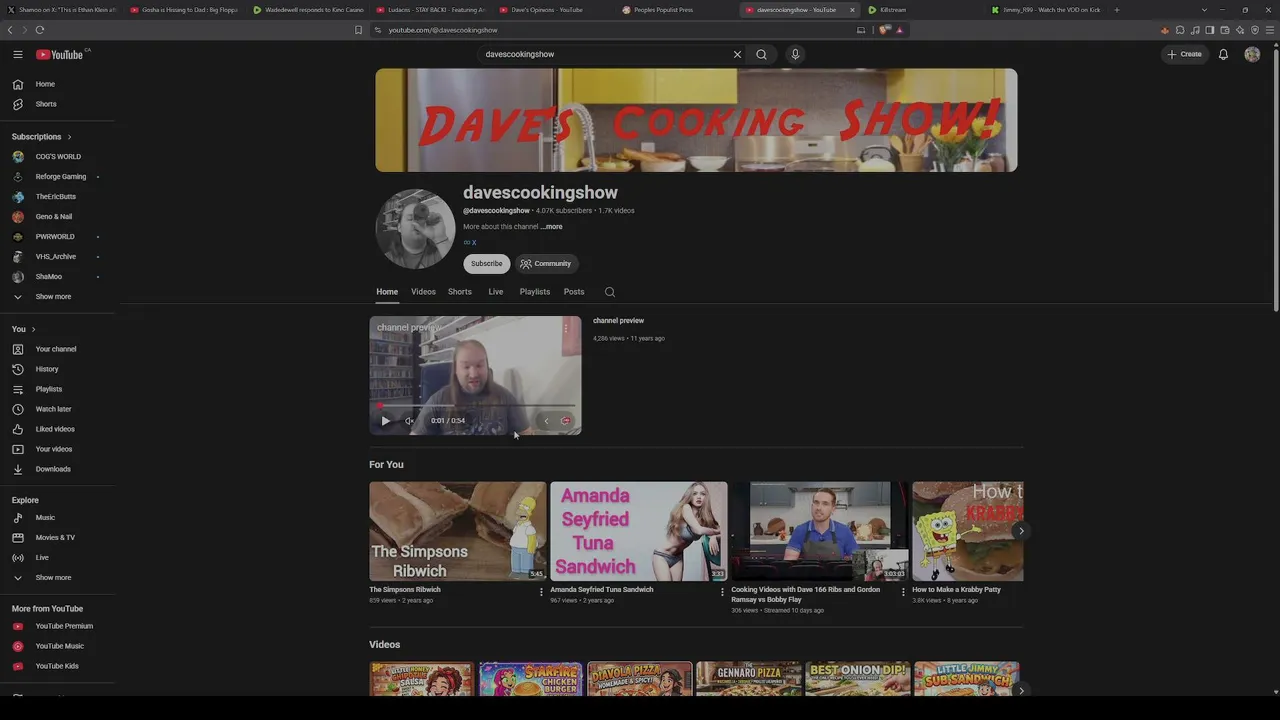Screen dimensions: 1280x720
Task: Open options menu for Amanda Seyfried Tuna Sandwich
Action: (x=722, y=592)
